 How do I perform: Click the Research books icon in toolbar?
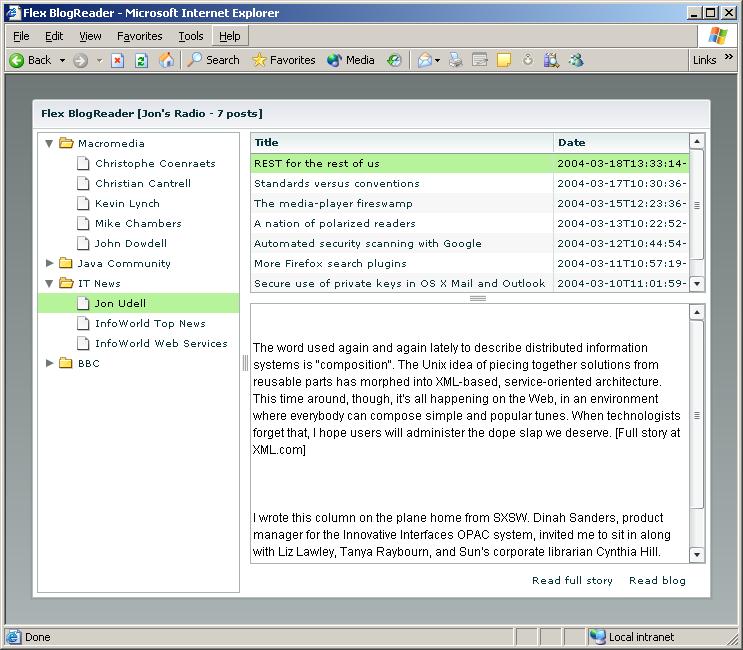[x=551, y=60]
